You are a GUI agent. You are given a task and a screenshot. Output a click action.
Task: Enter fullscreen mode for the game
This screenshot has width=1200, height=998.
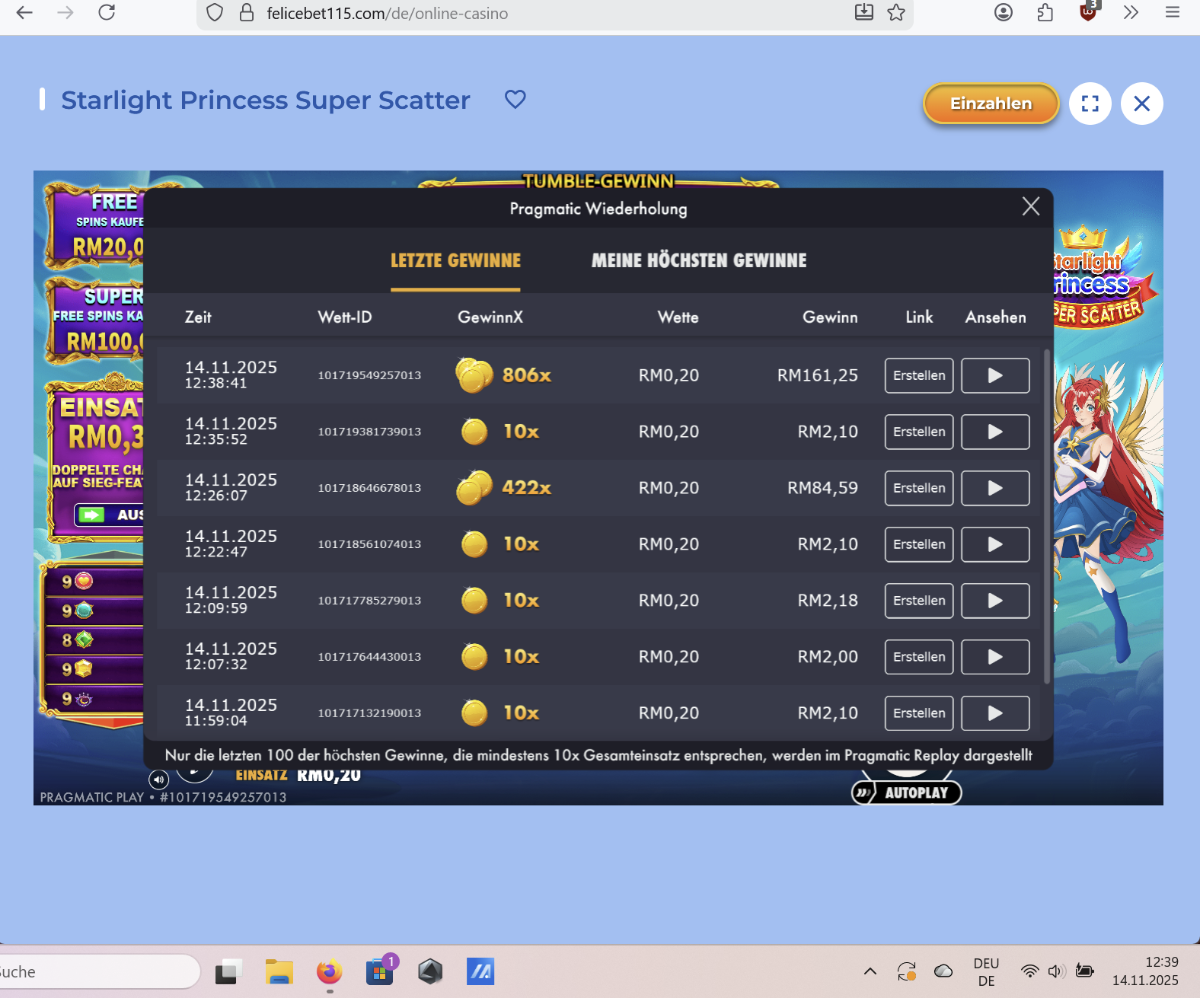[1090, 103]
